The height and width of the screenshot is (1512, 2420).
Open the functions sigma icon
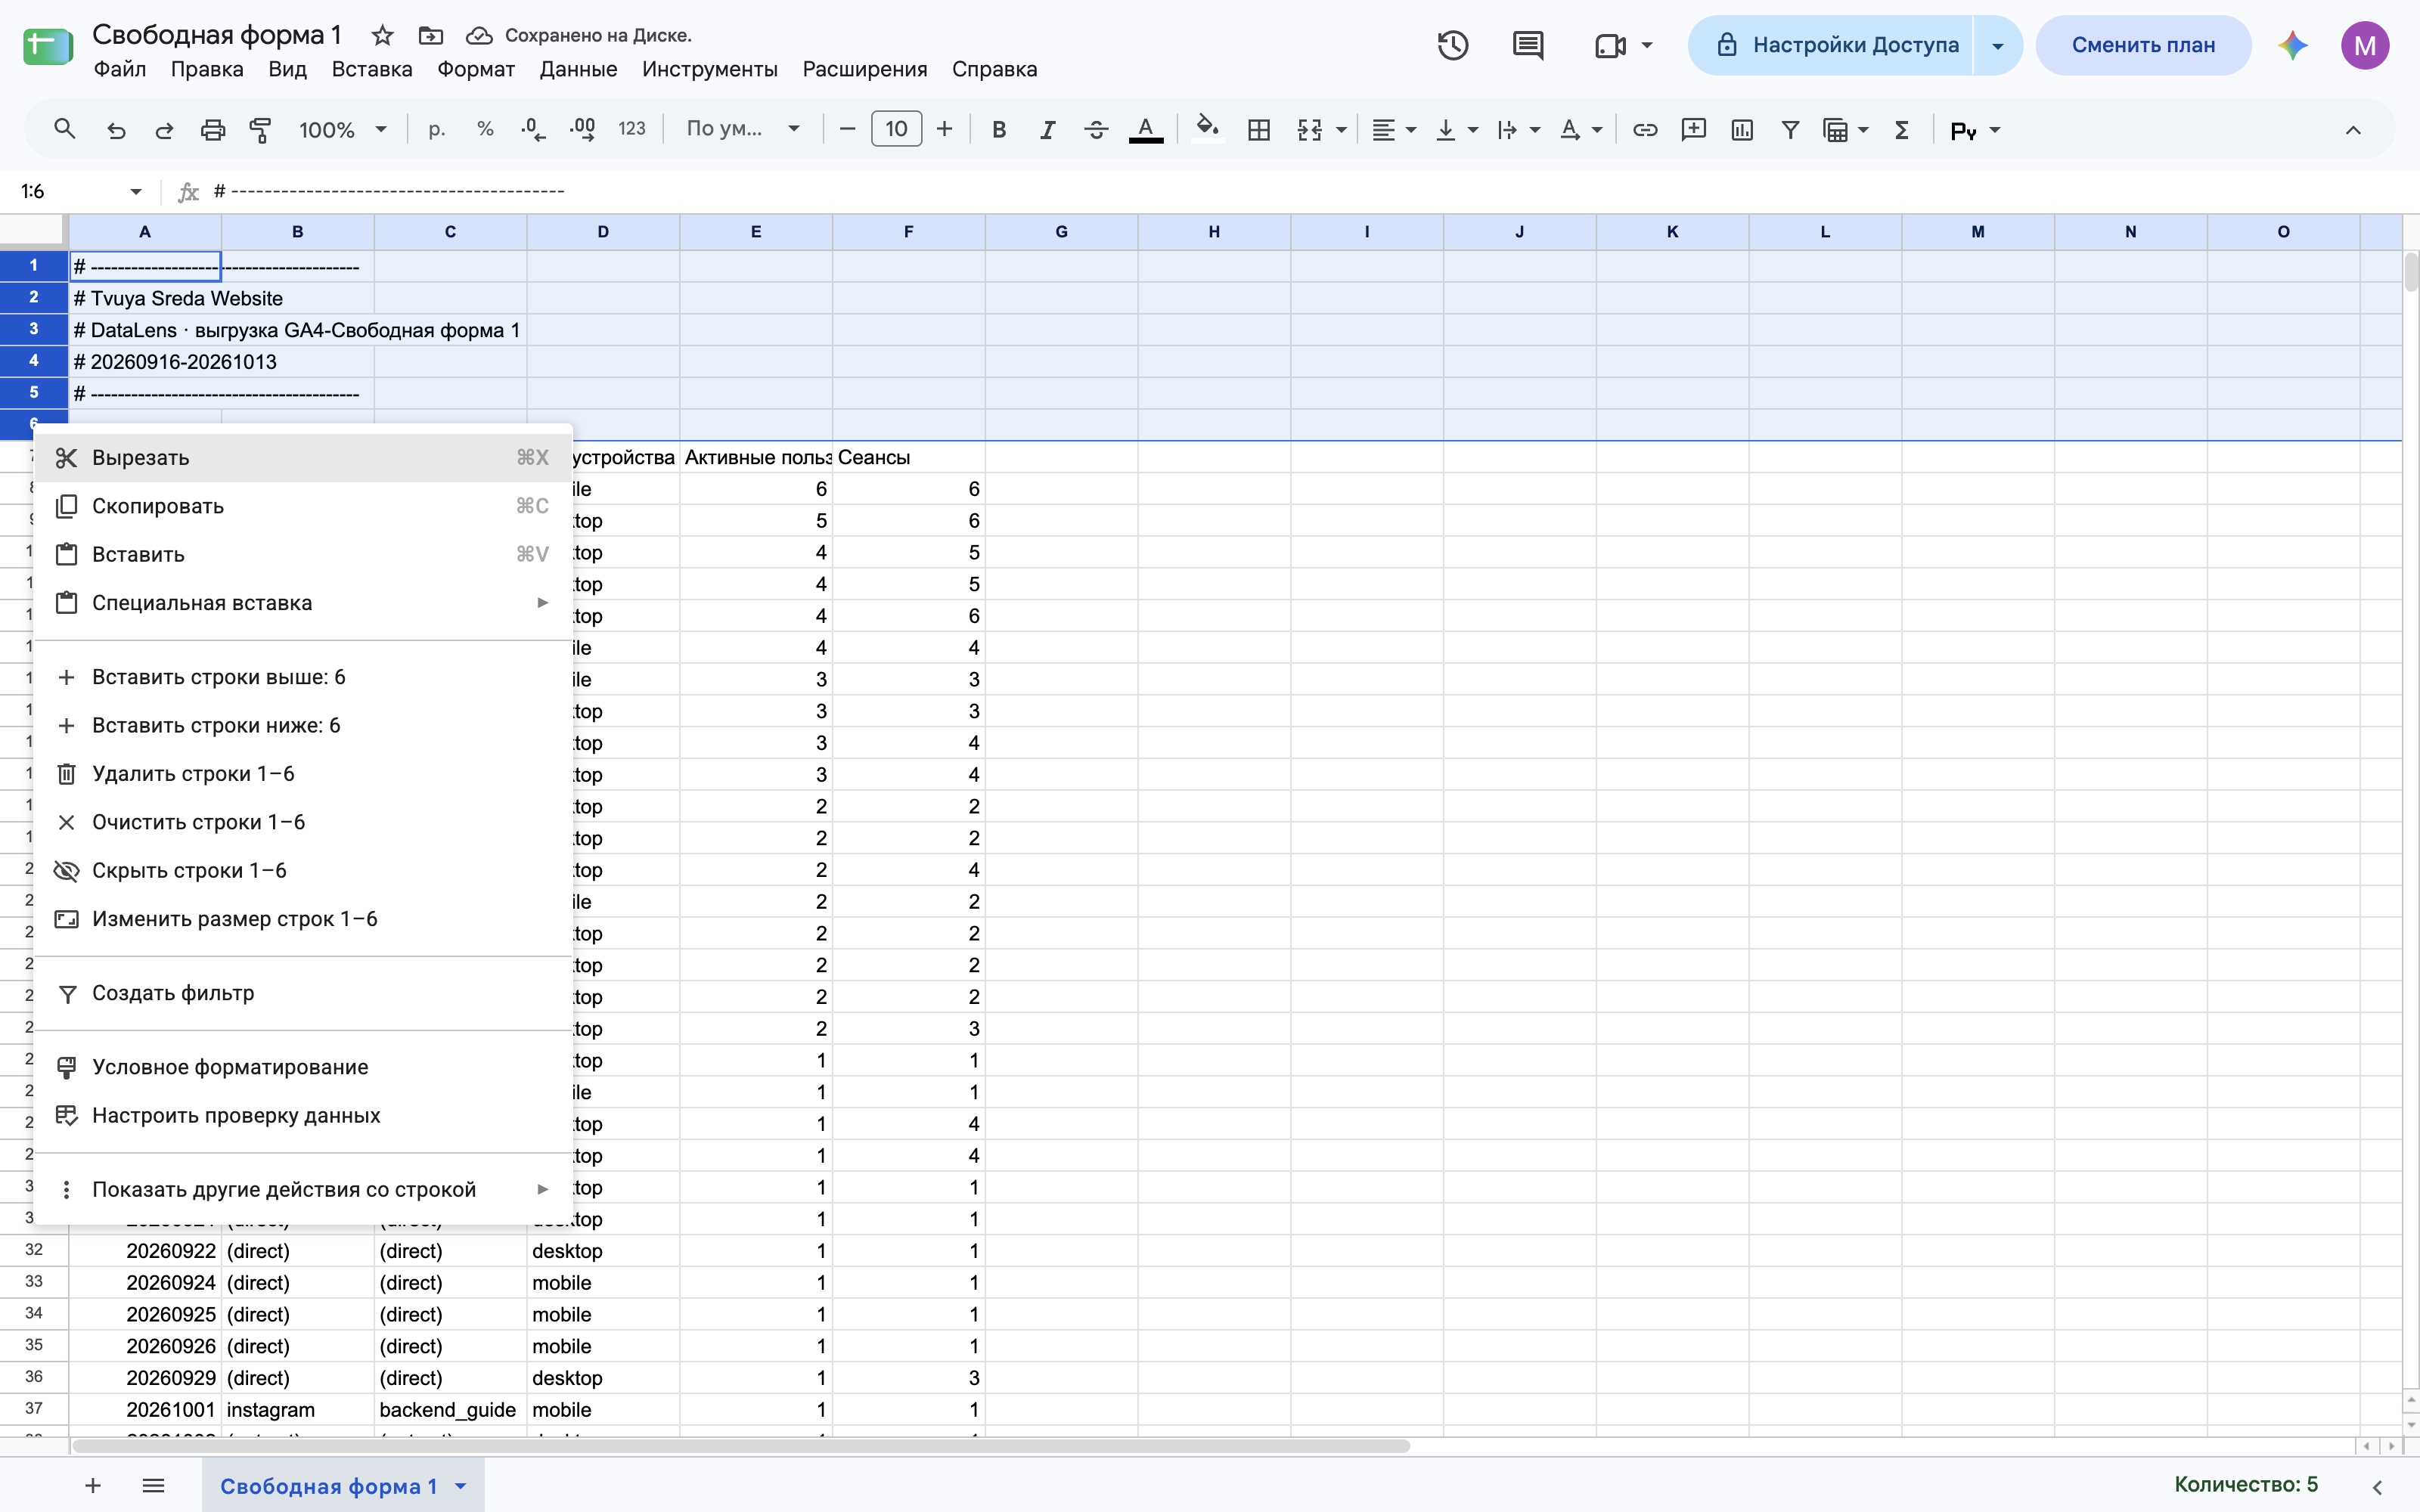click(1902, 130)
